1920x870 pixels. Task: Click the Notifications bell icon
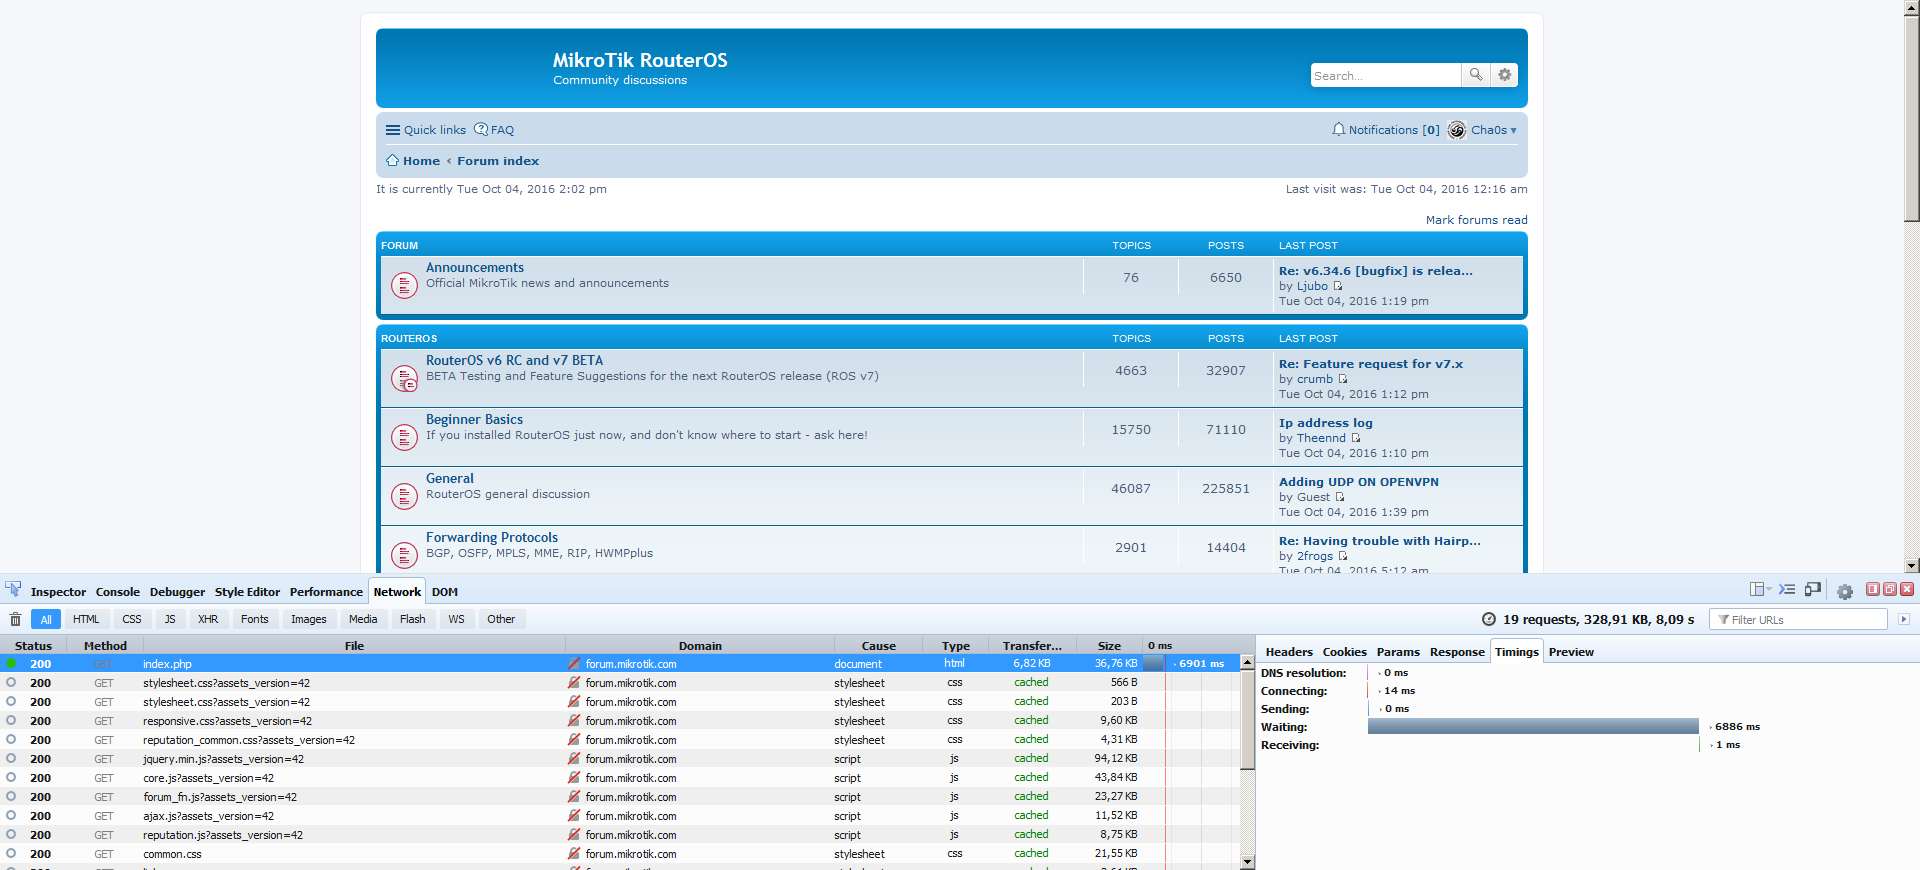[x=1338, y=130]
